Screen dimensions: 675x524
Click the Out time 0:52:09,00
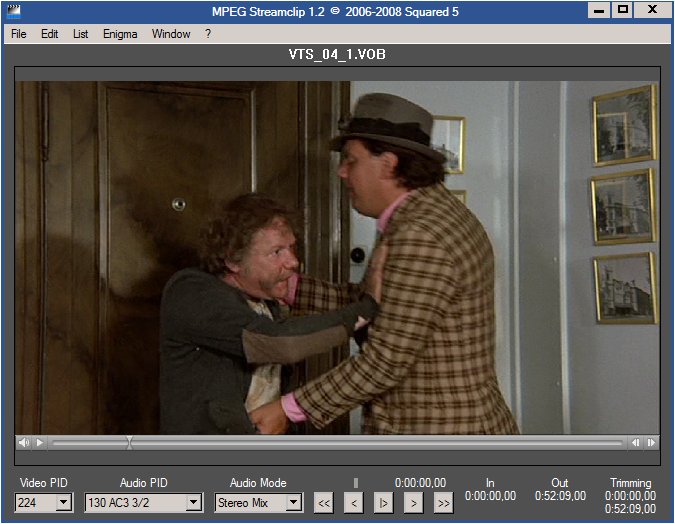coord(560,496)
